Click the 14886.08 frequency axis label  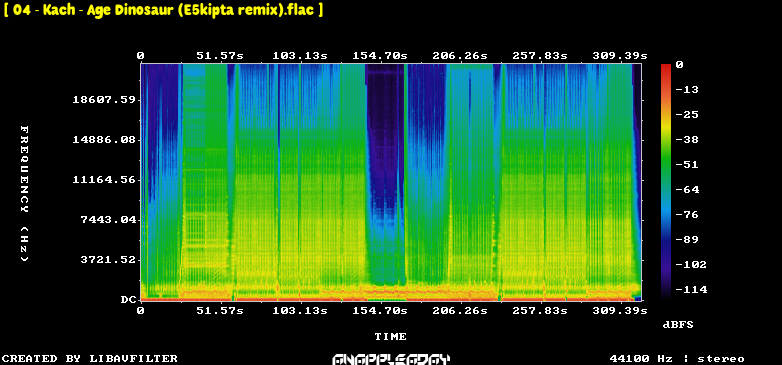click(x=104, y=140)
